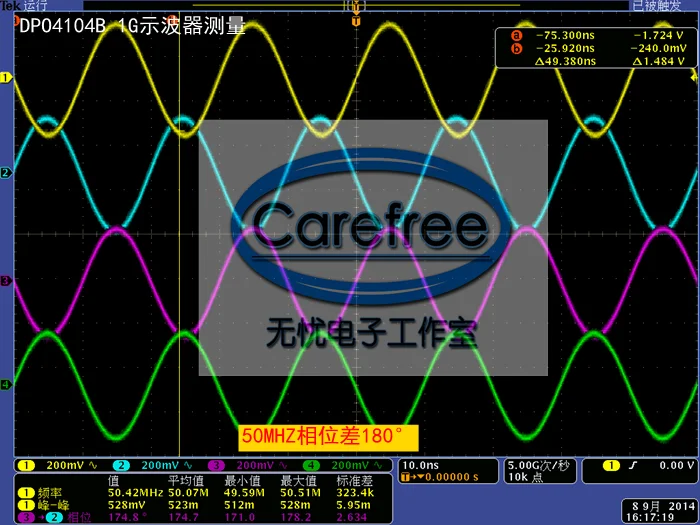Click the trigger source channel 1 badge
Screen dimensions: 700x525
[611, 466]
